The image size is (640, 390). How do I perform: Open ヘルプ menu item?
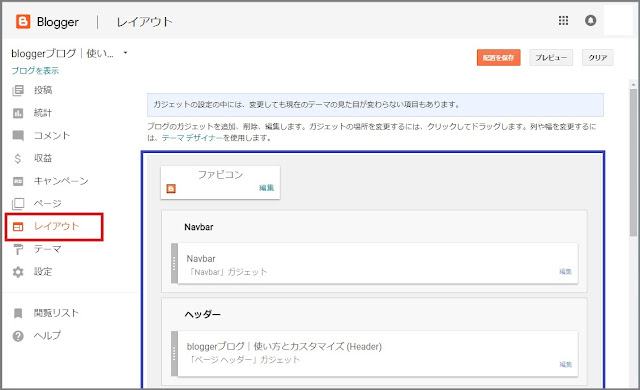(47, 336)
